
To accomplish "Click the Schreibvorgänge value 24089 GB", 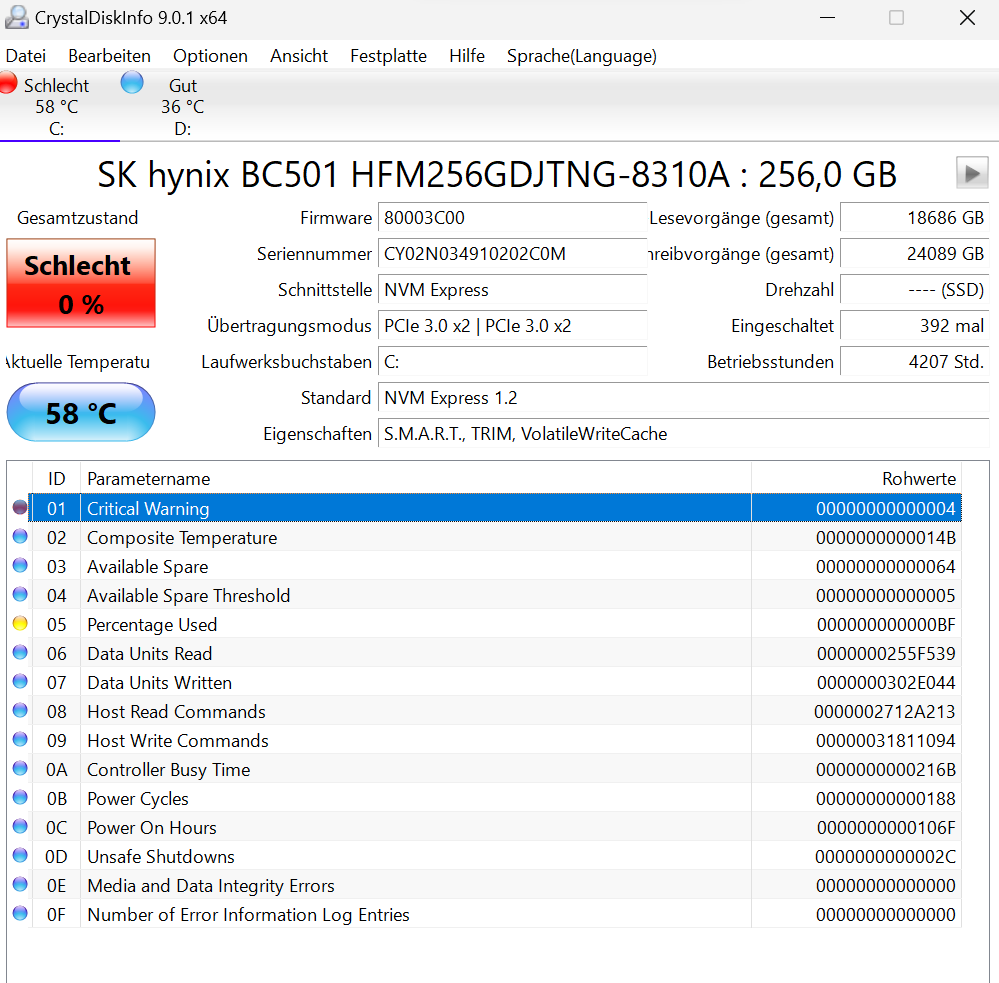I will (x=914, y=254).
